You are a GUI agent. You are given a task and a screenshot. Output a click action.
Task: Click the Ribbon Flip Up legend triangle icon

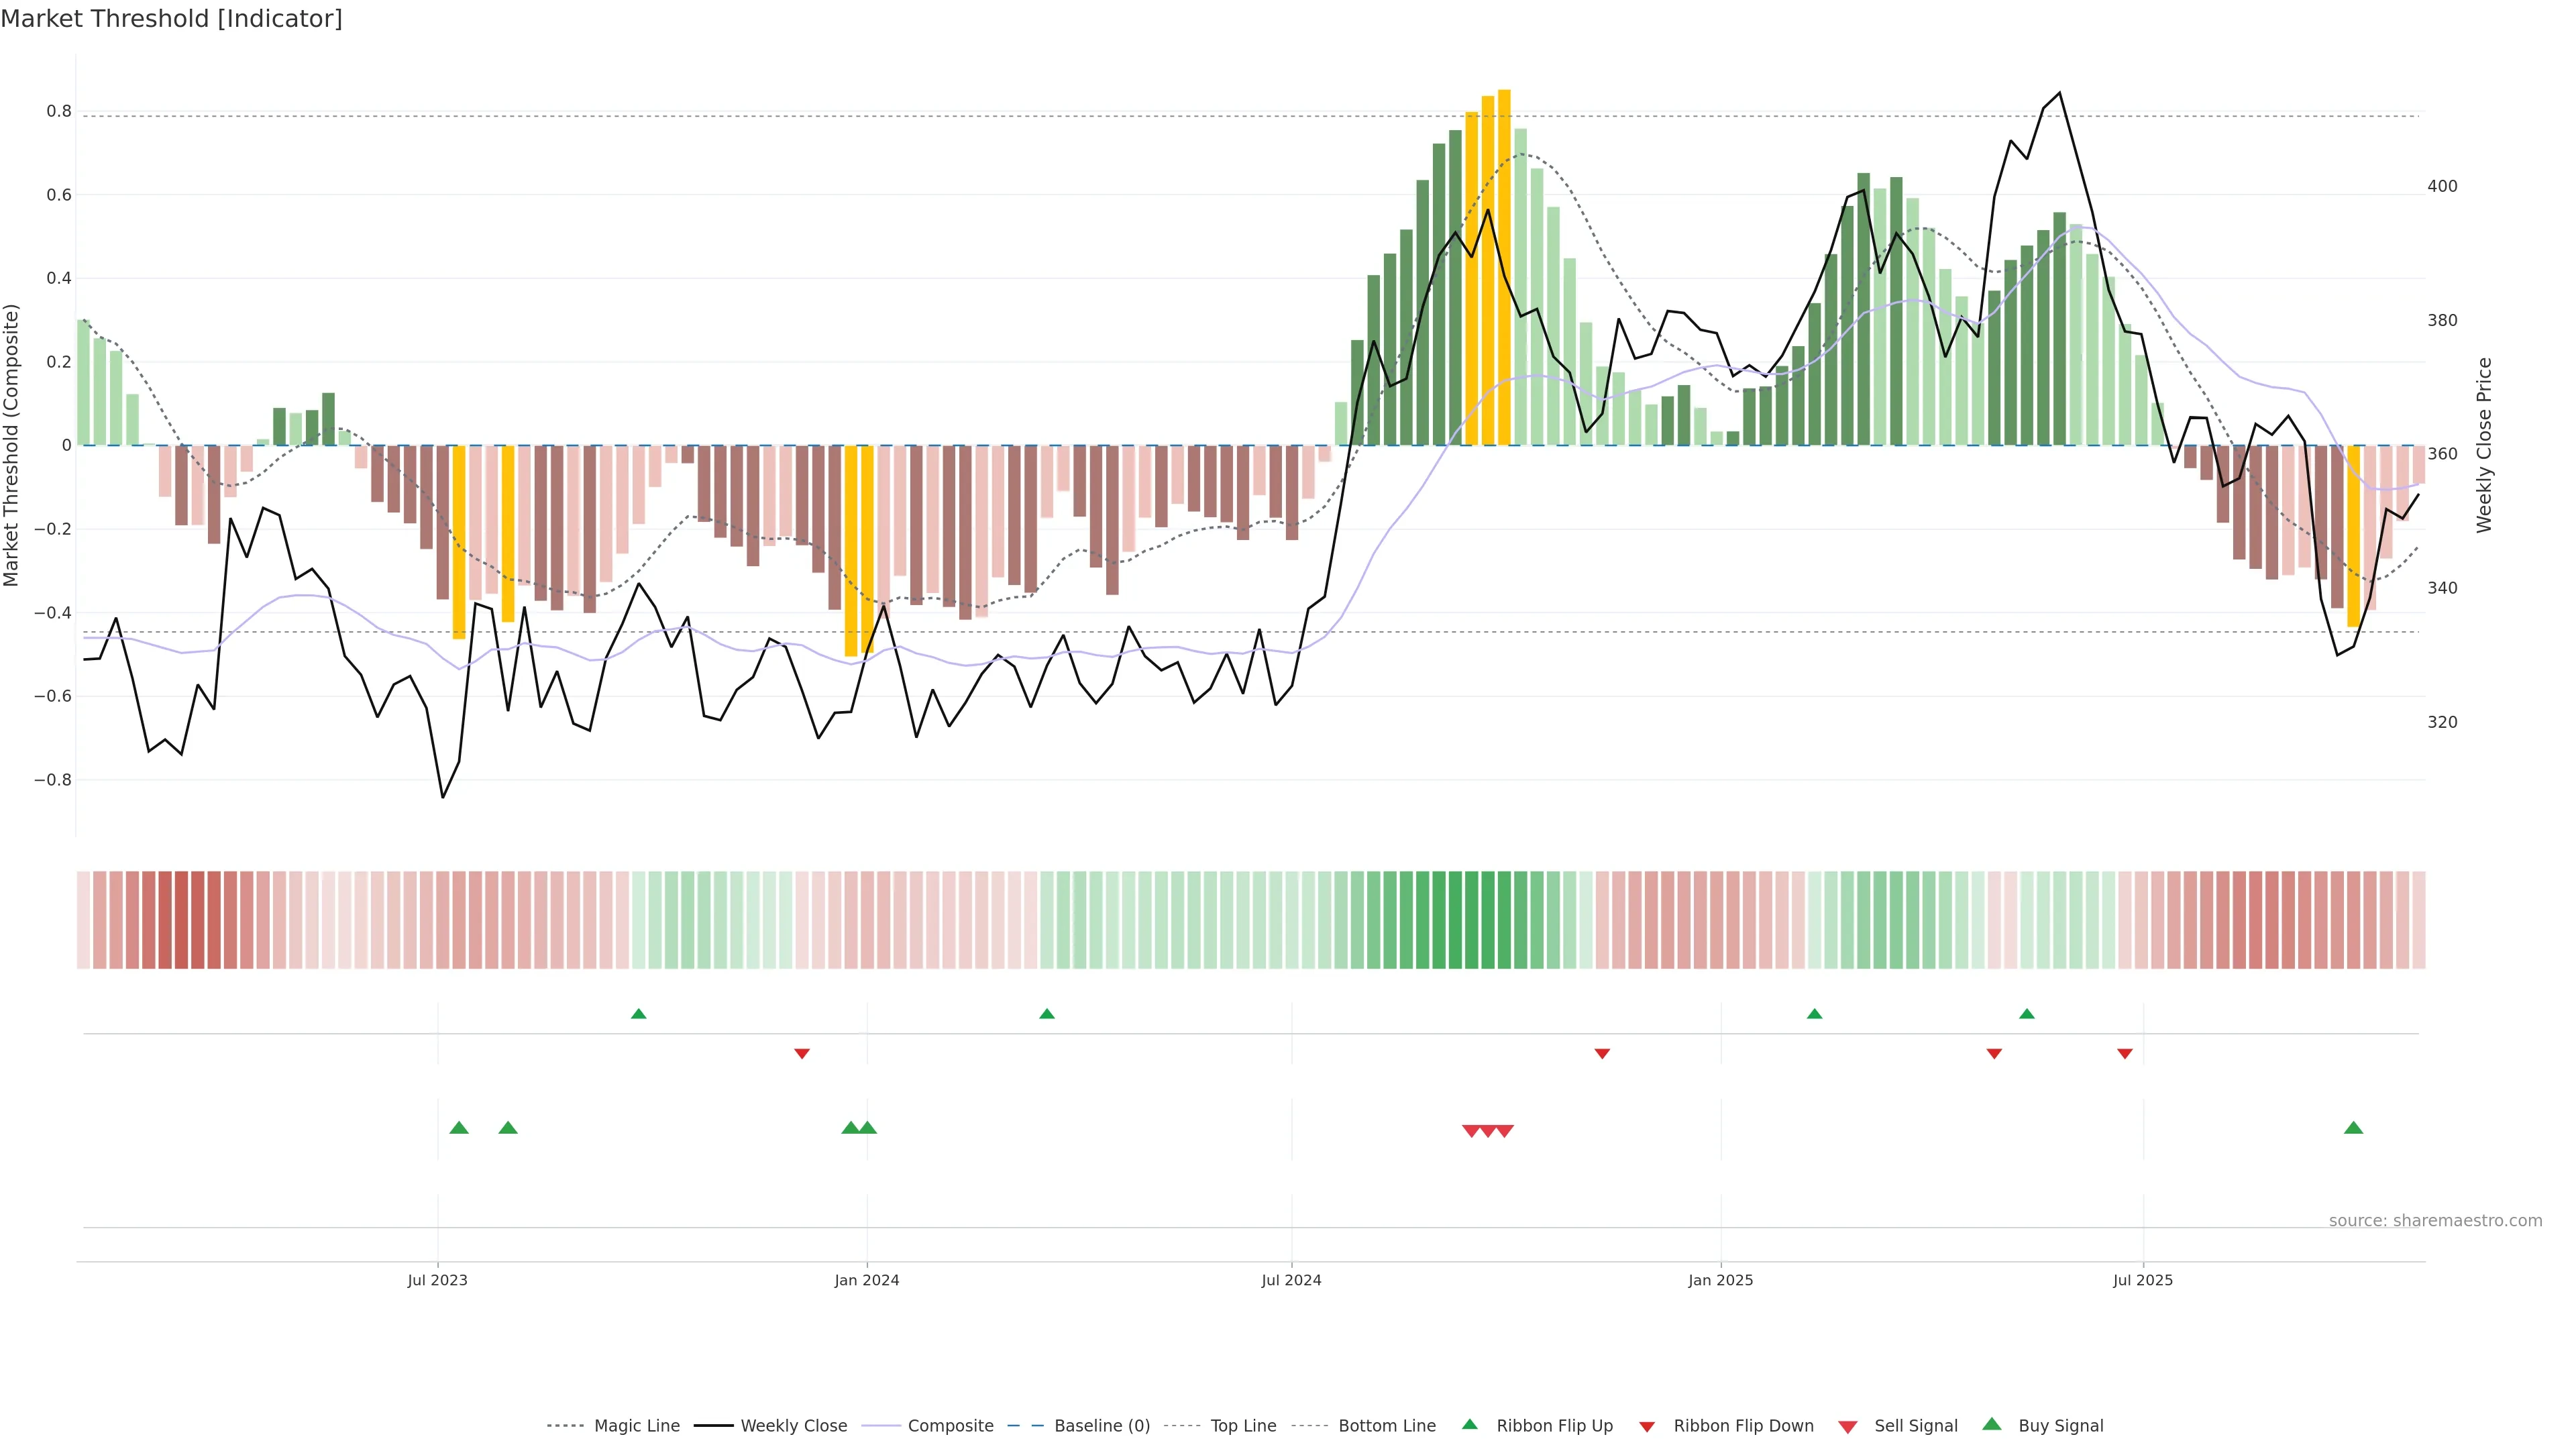tap(1469, 1424)
